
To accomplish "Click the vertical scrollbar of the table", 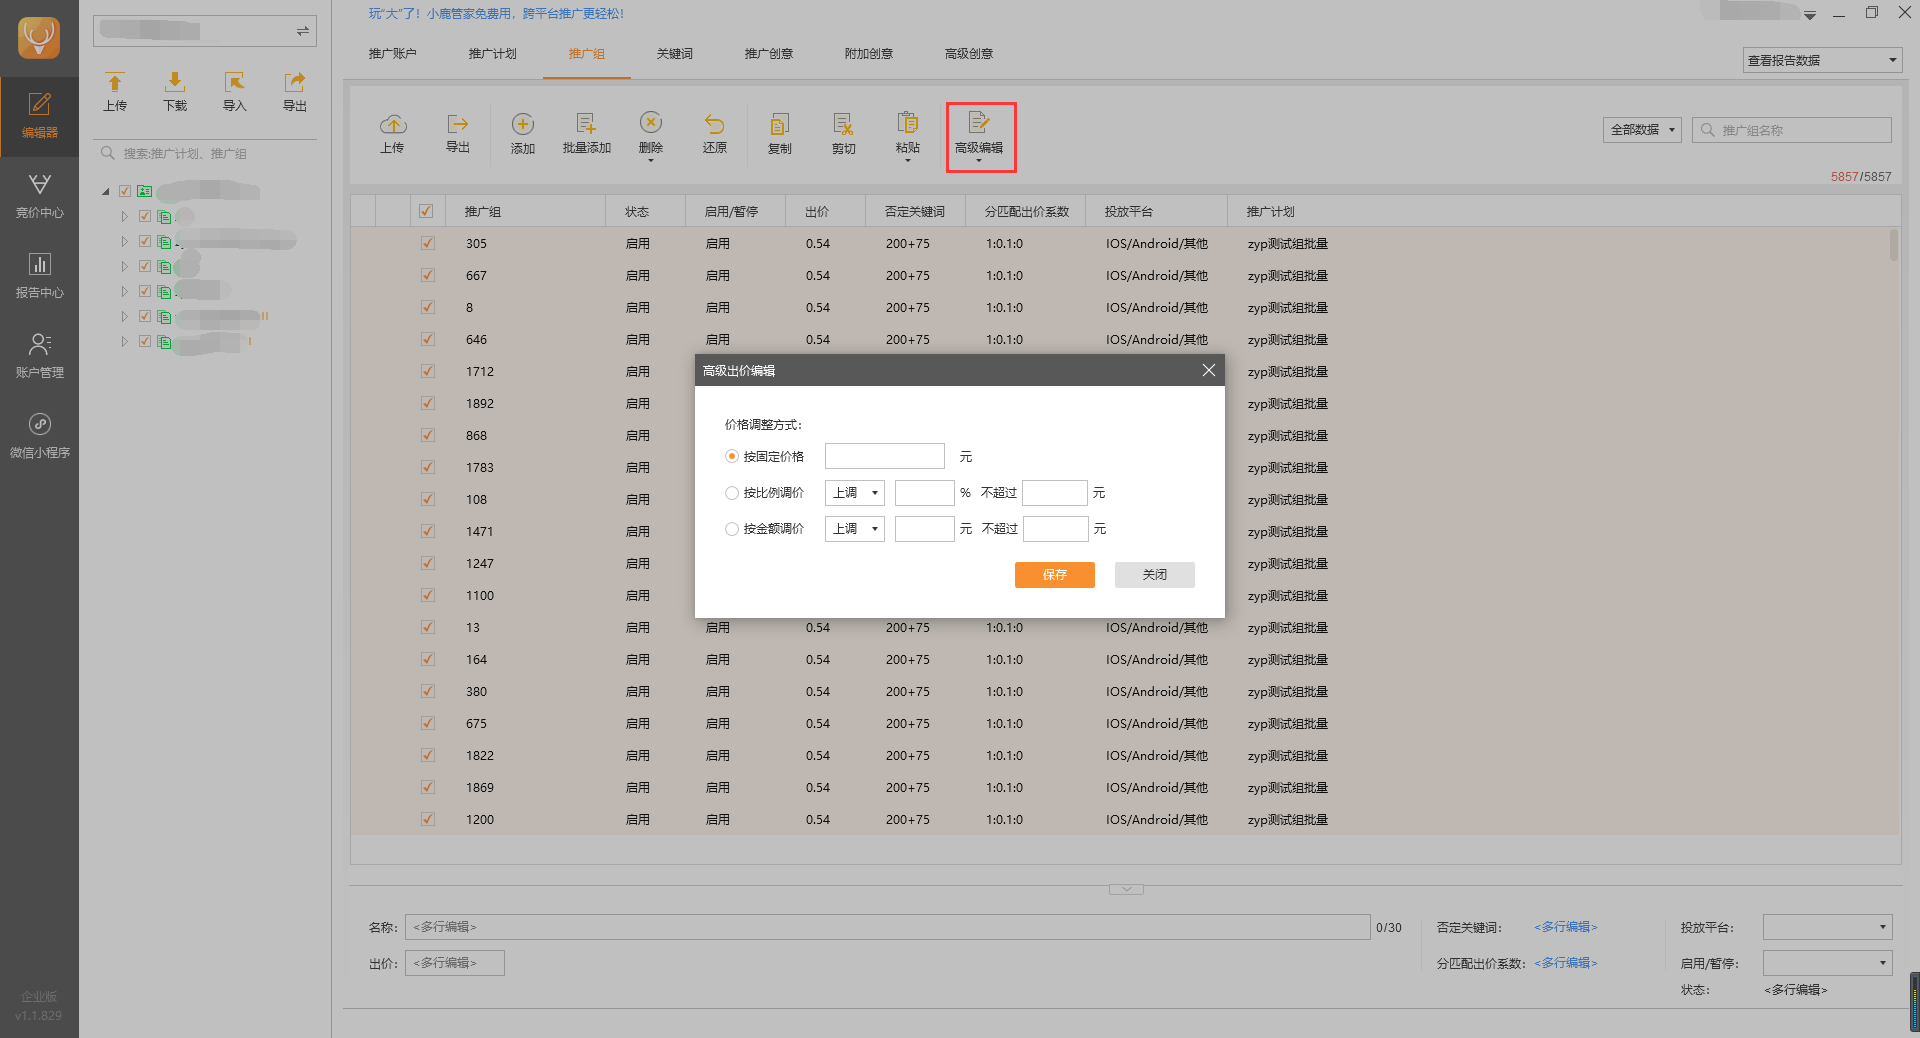I will 1893,245.
